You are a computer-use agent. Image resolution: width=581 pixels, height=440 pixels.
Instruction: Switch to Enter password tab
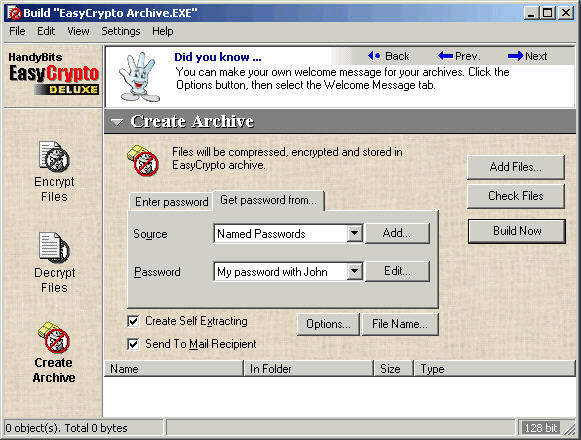tap(171, 202)
